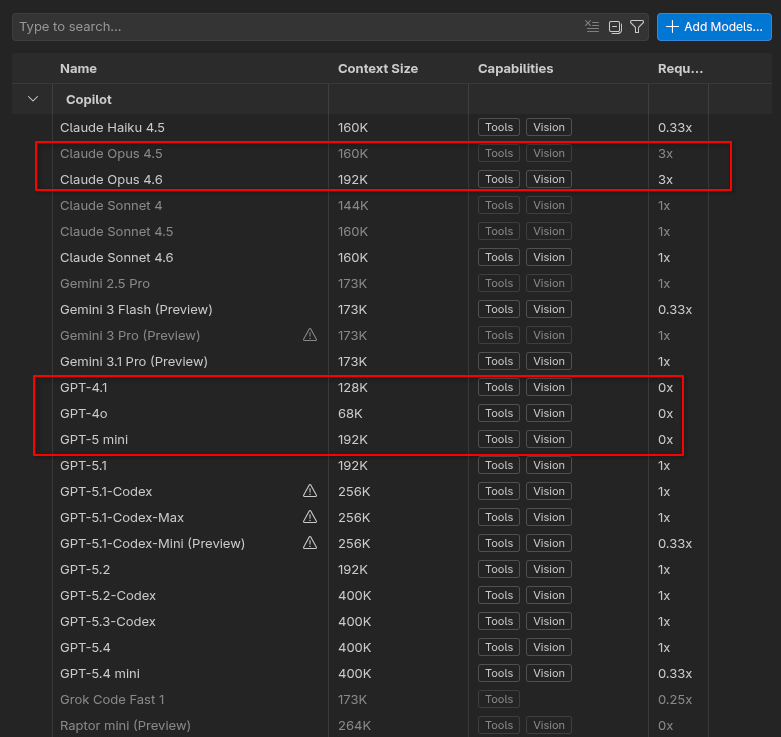Select the Gemini 3 Flash (Preview) model
The height and width of the screenshot is (737, 781).
pos(136,309)
